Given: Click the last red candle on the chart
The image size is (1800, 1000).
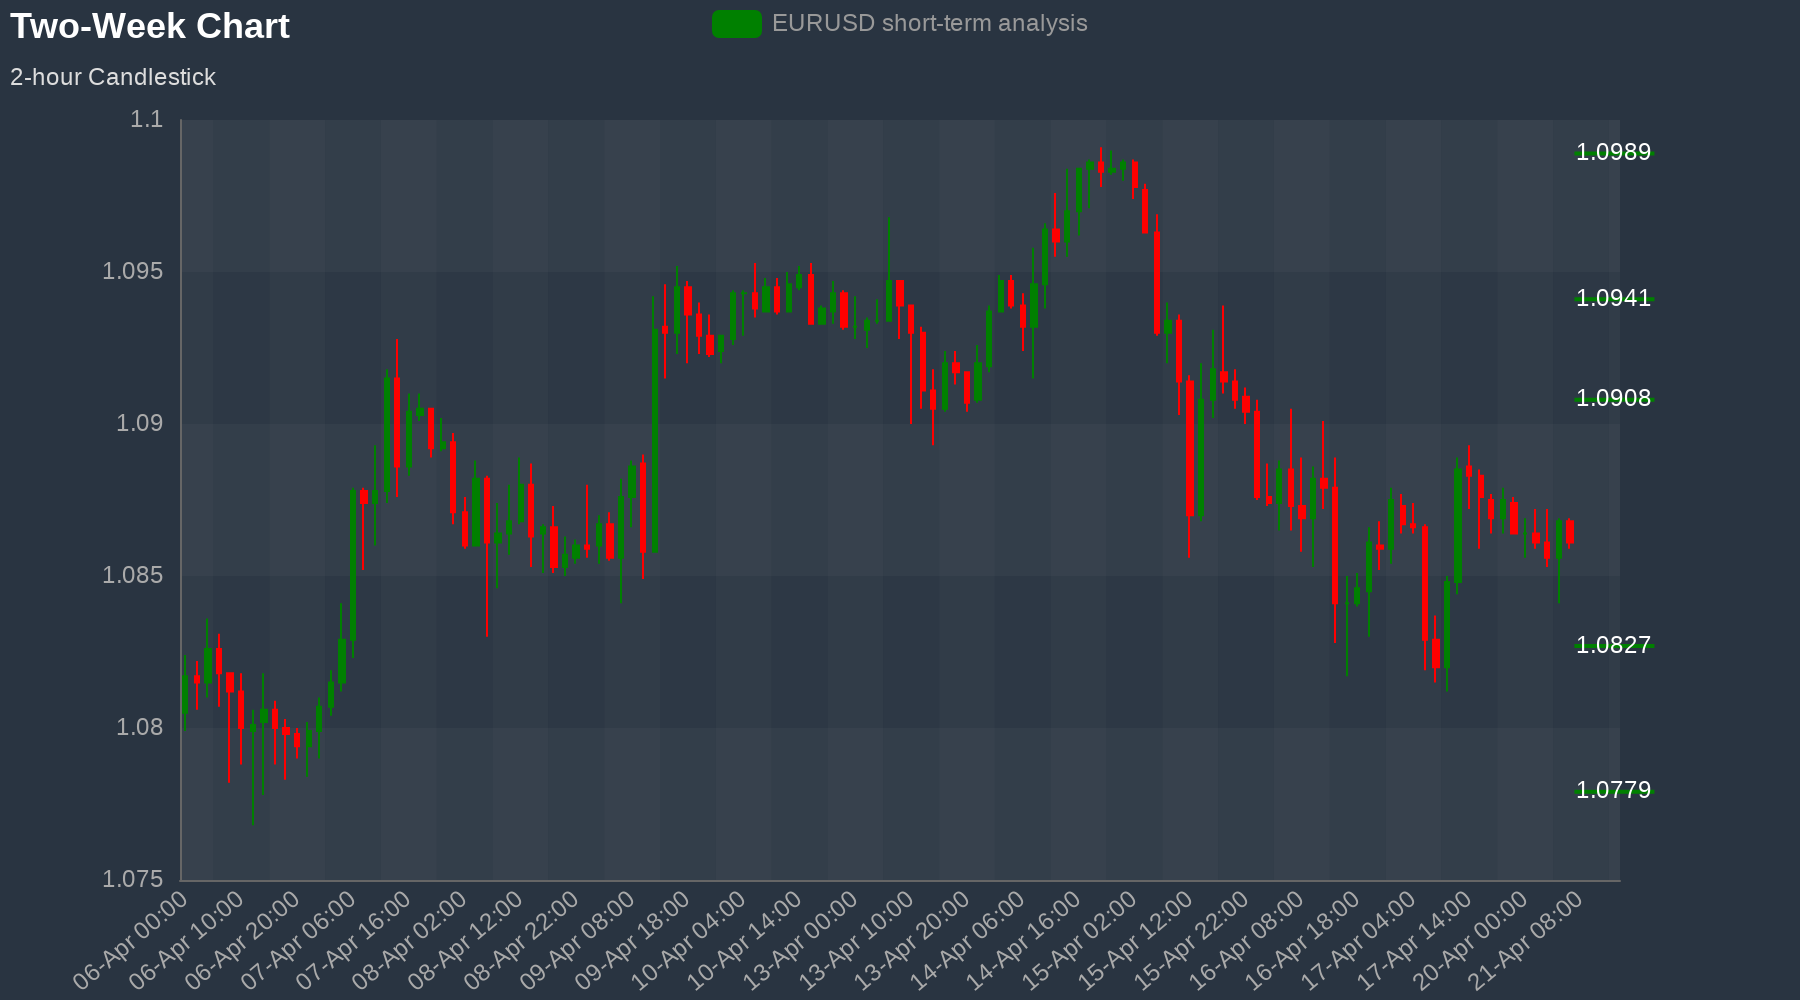Looking at the screenshot, I should (x=1570, y=531).
